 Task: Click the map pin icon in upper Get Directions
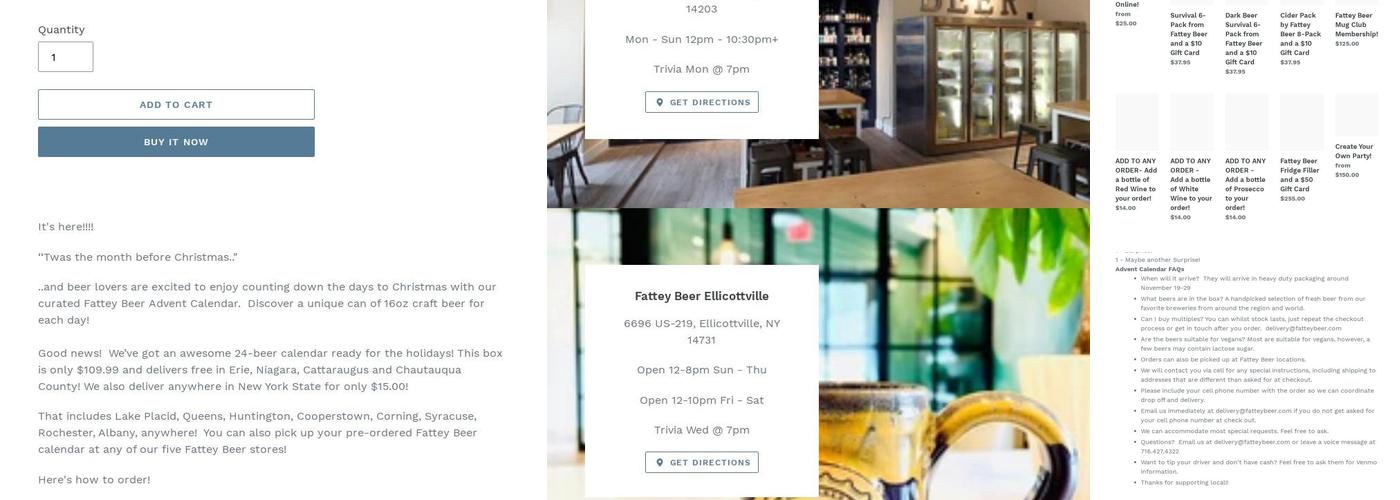tap(660, 102)
